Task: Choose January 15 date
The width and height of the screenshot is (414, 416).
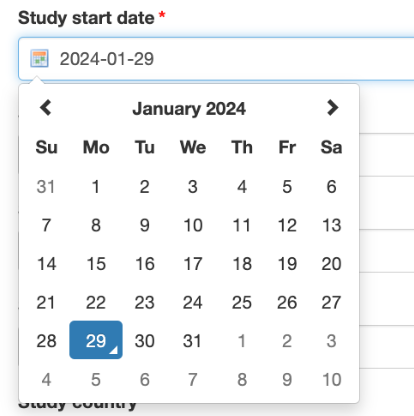Action: (96, 264)
